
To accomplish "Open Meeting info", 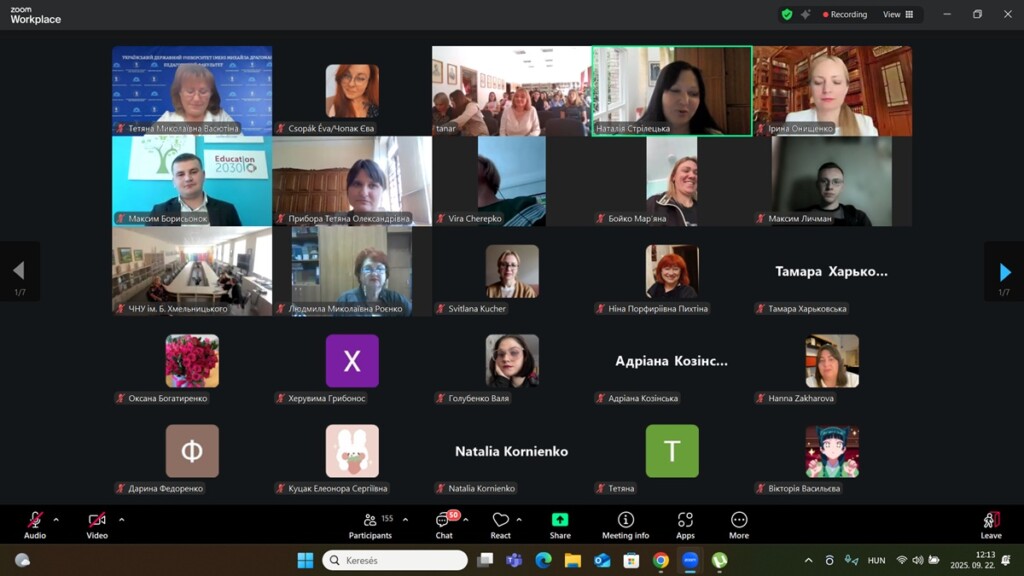I will pyautogui.click(x=625, y=525).
